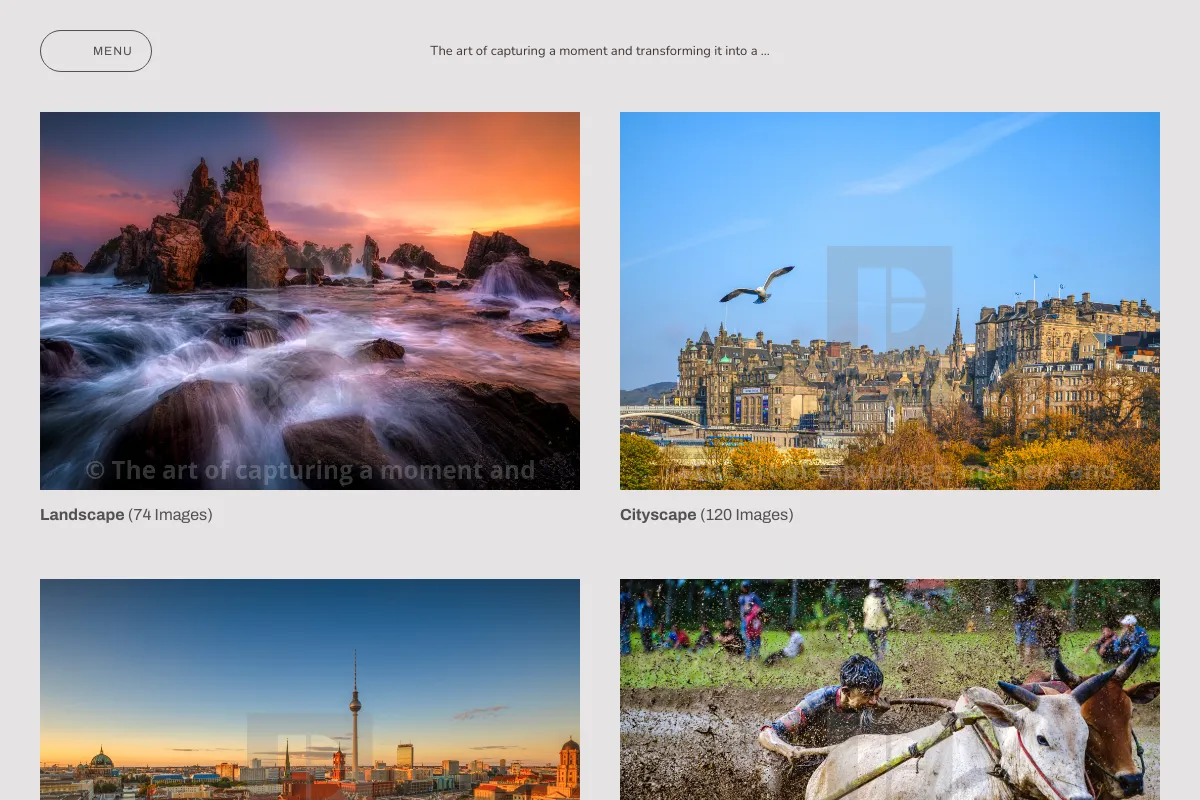Click the site tagline header text

pyautogui.click(x=600, y=51)
